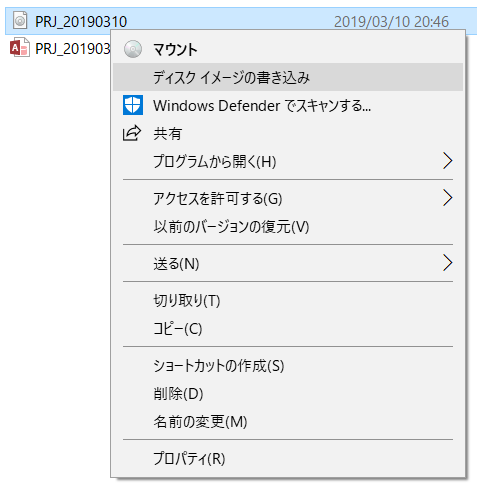This screenshot has height=485, width=477.
Task: Expand the アクセスを許可する(G) submenu arrow
Action: (447, 198)
